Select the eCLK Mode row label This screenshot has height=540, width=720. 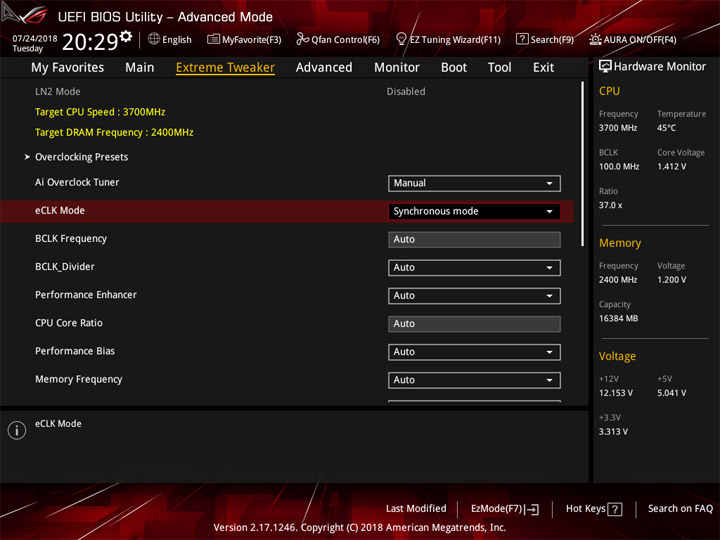60,210
